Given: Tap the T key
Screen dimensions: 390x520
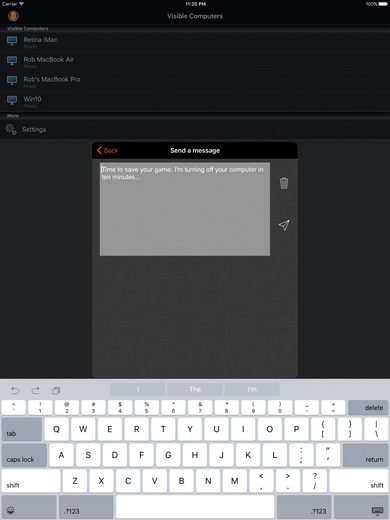Looking at the screenshot, I should click(163, 429).
